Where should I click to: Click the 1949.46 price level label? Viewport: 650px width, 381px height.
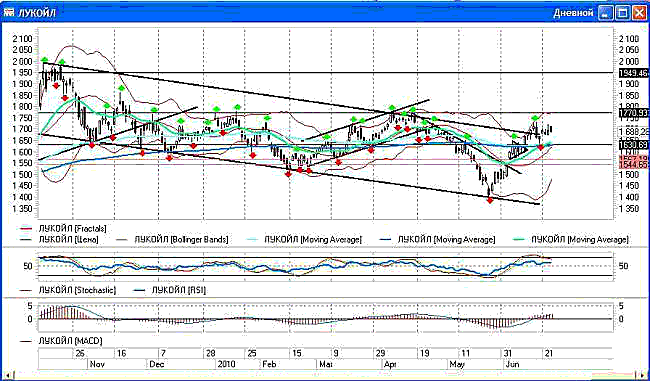click(633, 73)
